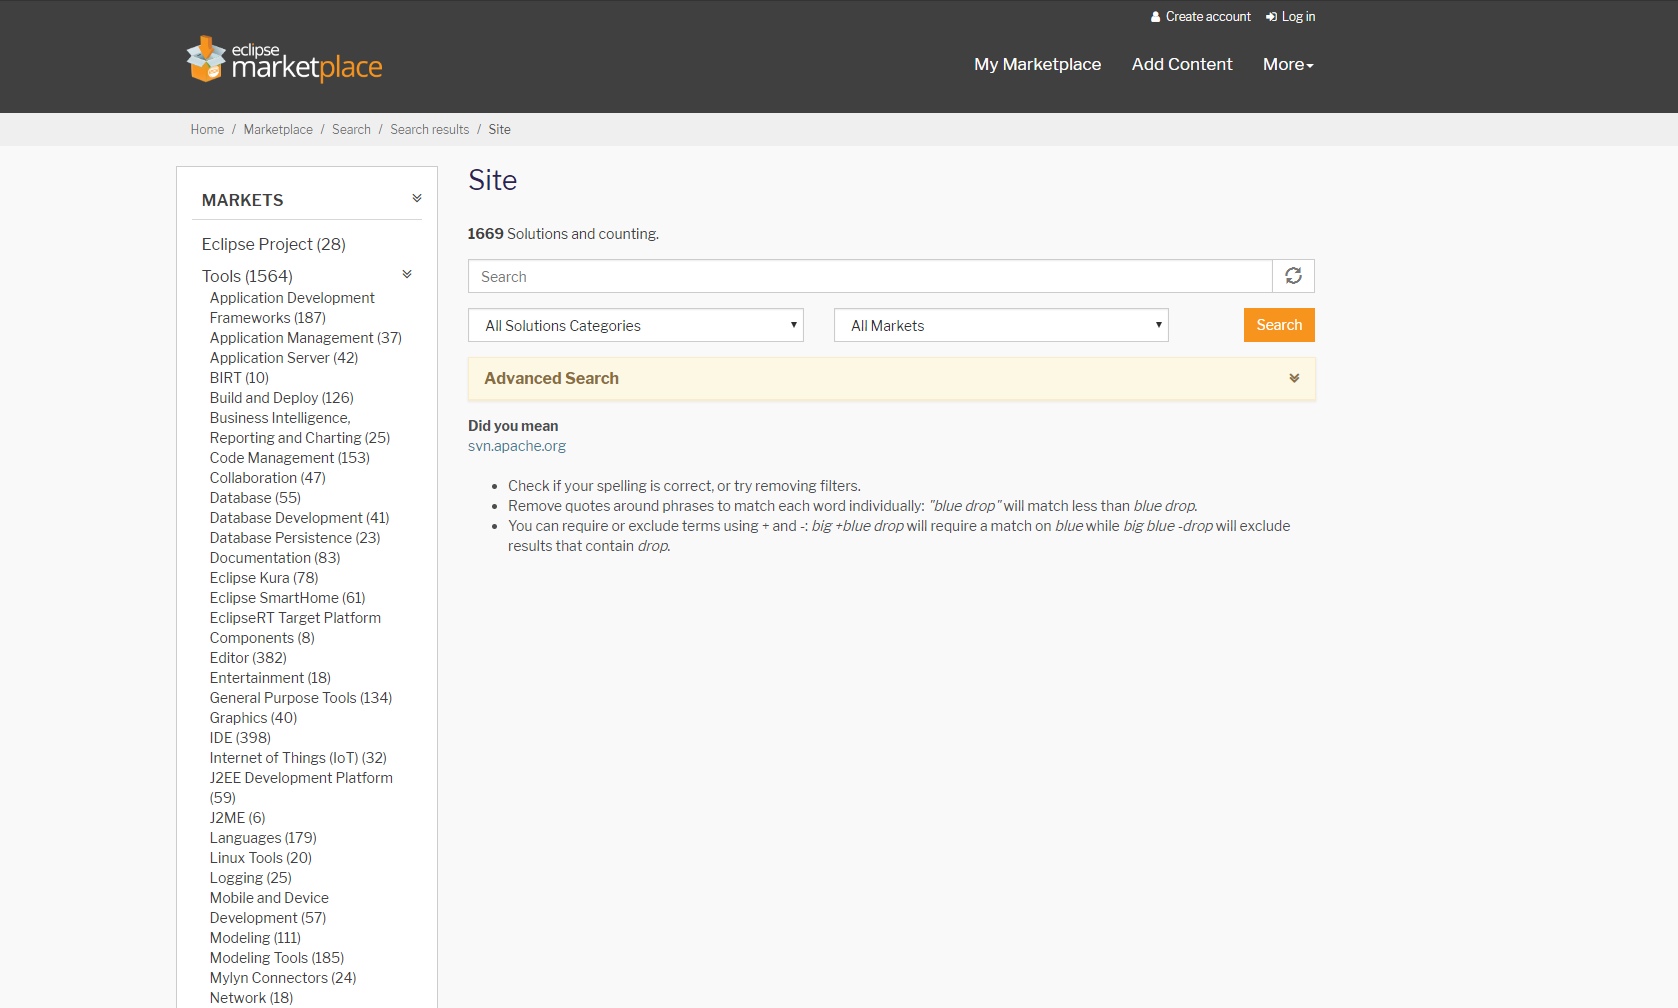Viewport: 1678px width, 1008px height.
Task: Select Logging (25) category
Action: (x=251, y=878)
